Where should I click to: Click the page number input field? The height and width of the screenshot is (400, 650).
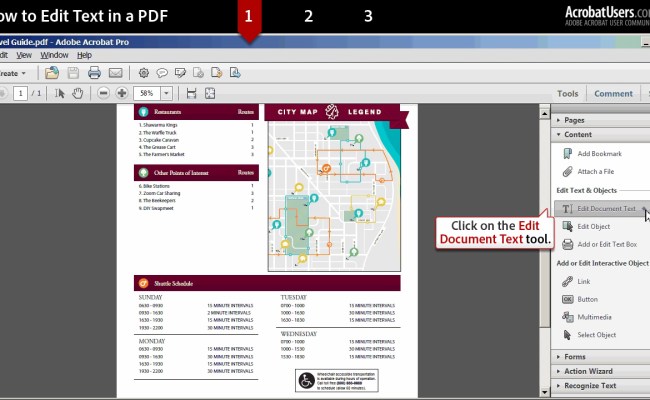click(20, 93)
